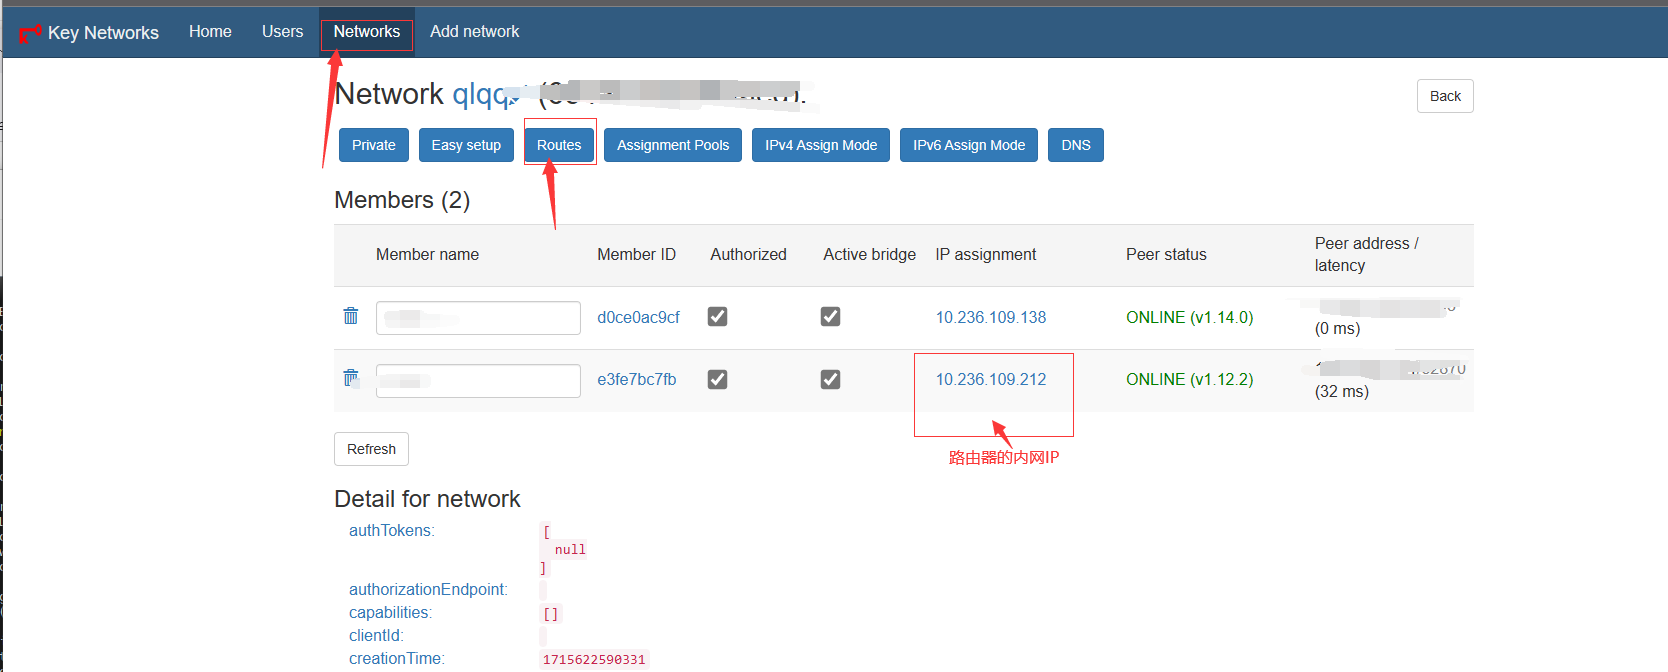Click the Easy setup button

coord(466,145)
